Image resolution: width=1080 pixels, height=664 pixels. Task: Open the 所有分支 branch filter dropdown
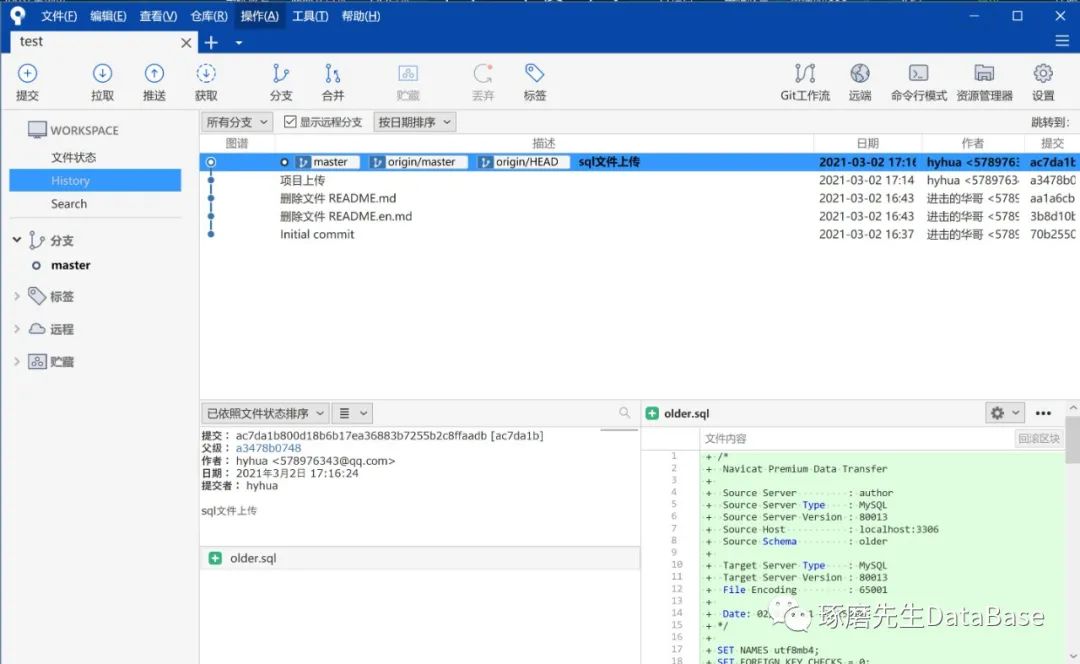pyautogui.click(x=237, y=121)
